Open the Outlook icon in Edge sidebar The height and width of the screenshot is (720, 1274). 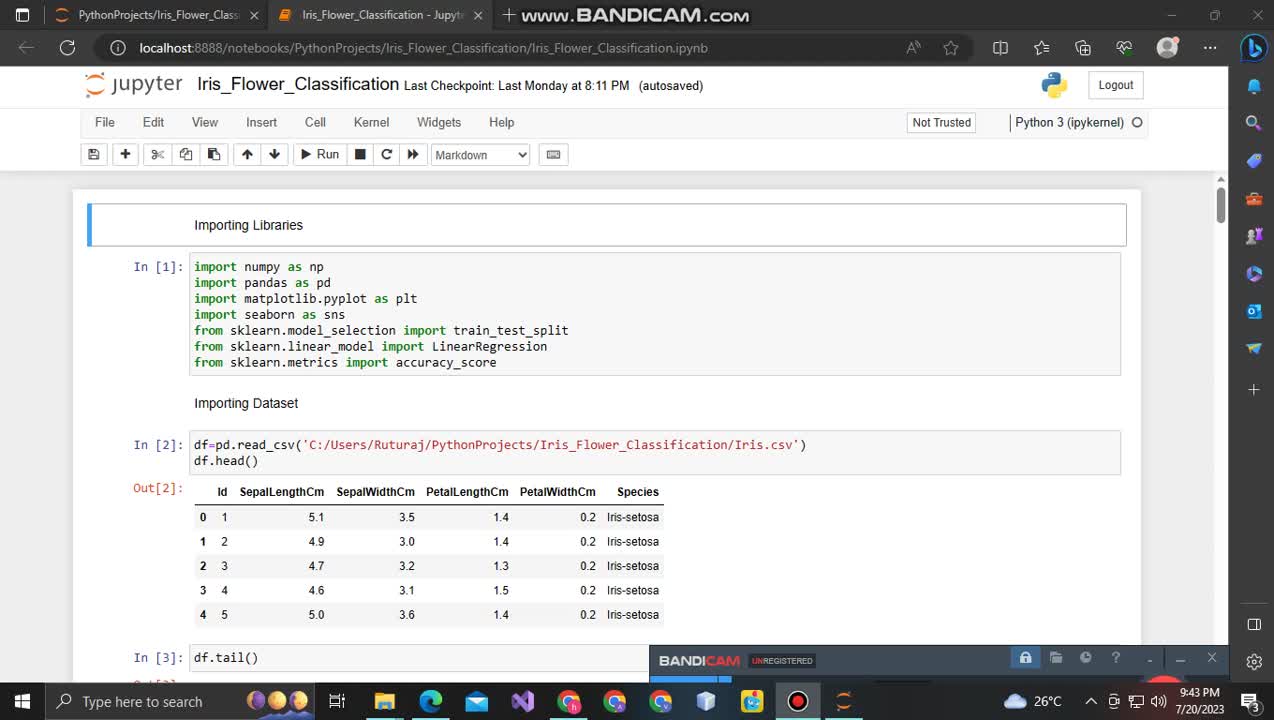tap(1254, 311)
